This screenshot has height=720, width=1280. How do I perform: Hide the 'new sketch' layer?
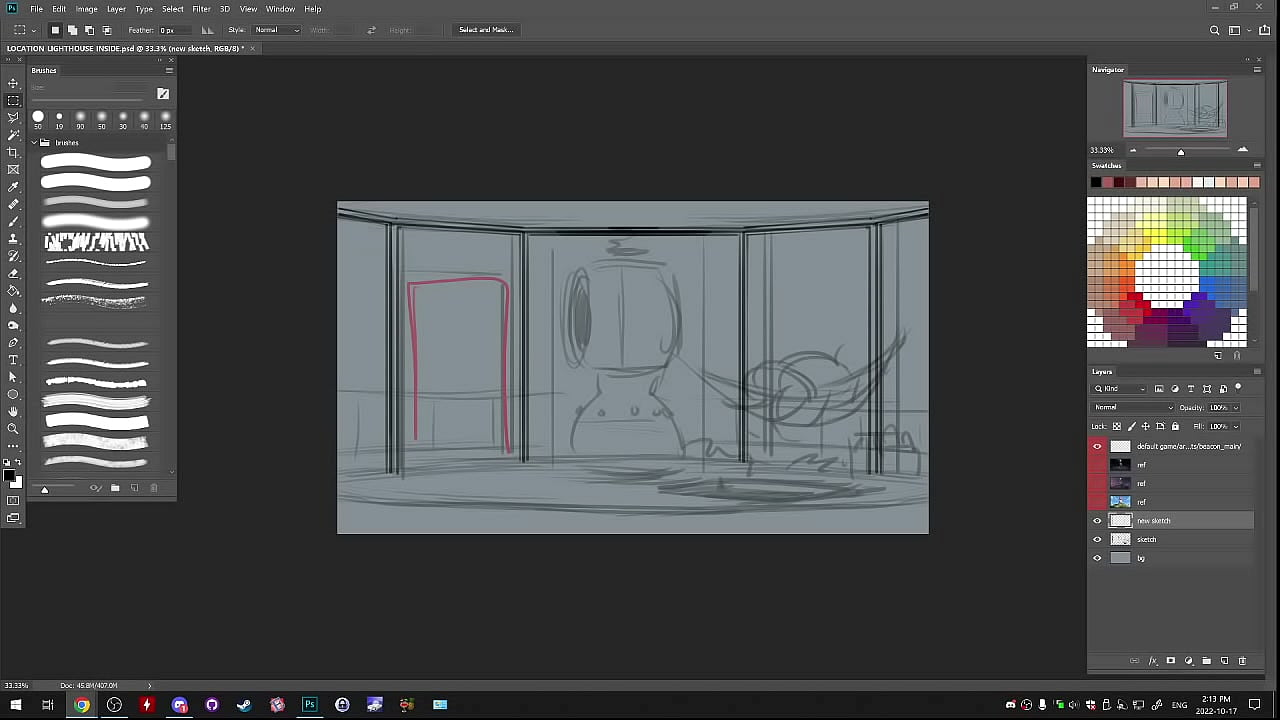1097,521
